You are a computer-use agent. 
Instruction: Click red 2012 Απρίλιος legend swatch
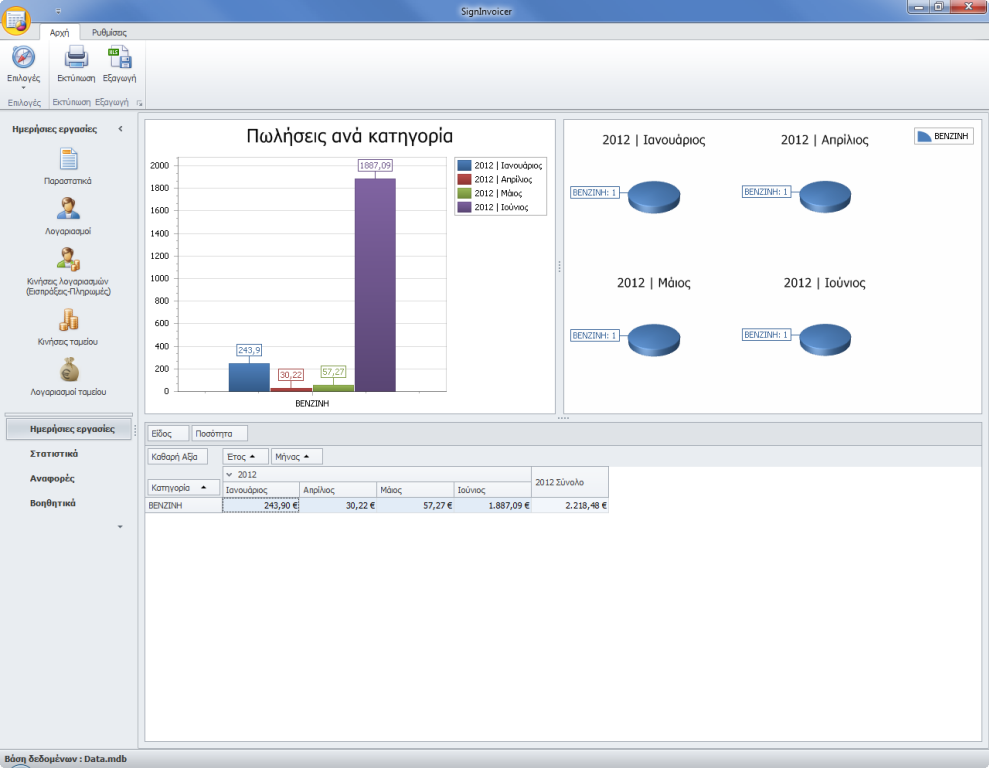tap(464, 179)
